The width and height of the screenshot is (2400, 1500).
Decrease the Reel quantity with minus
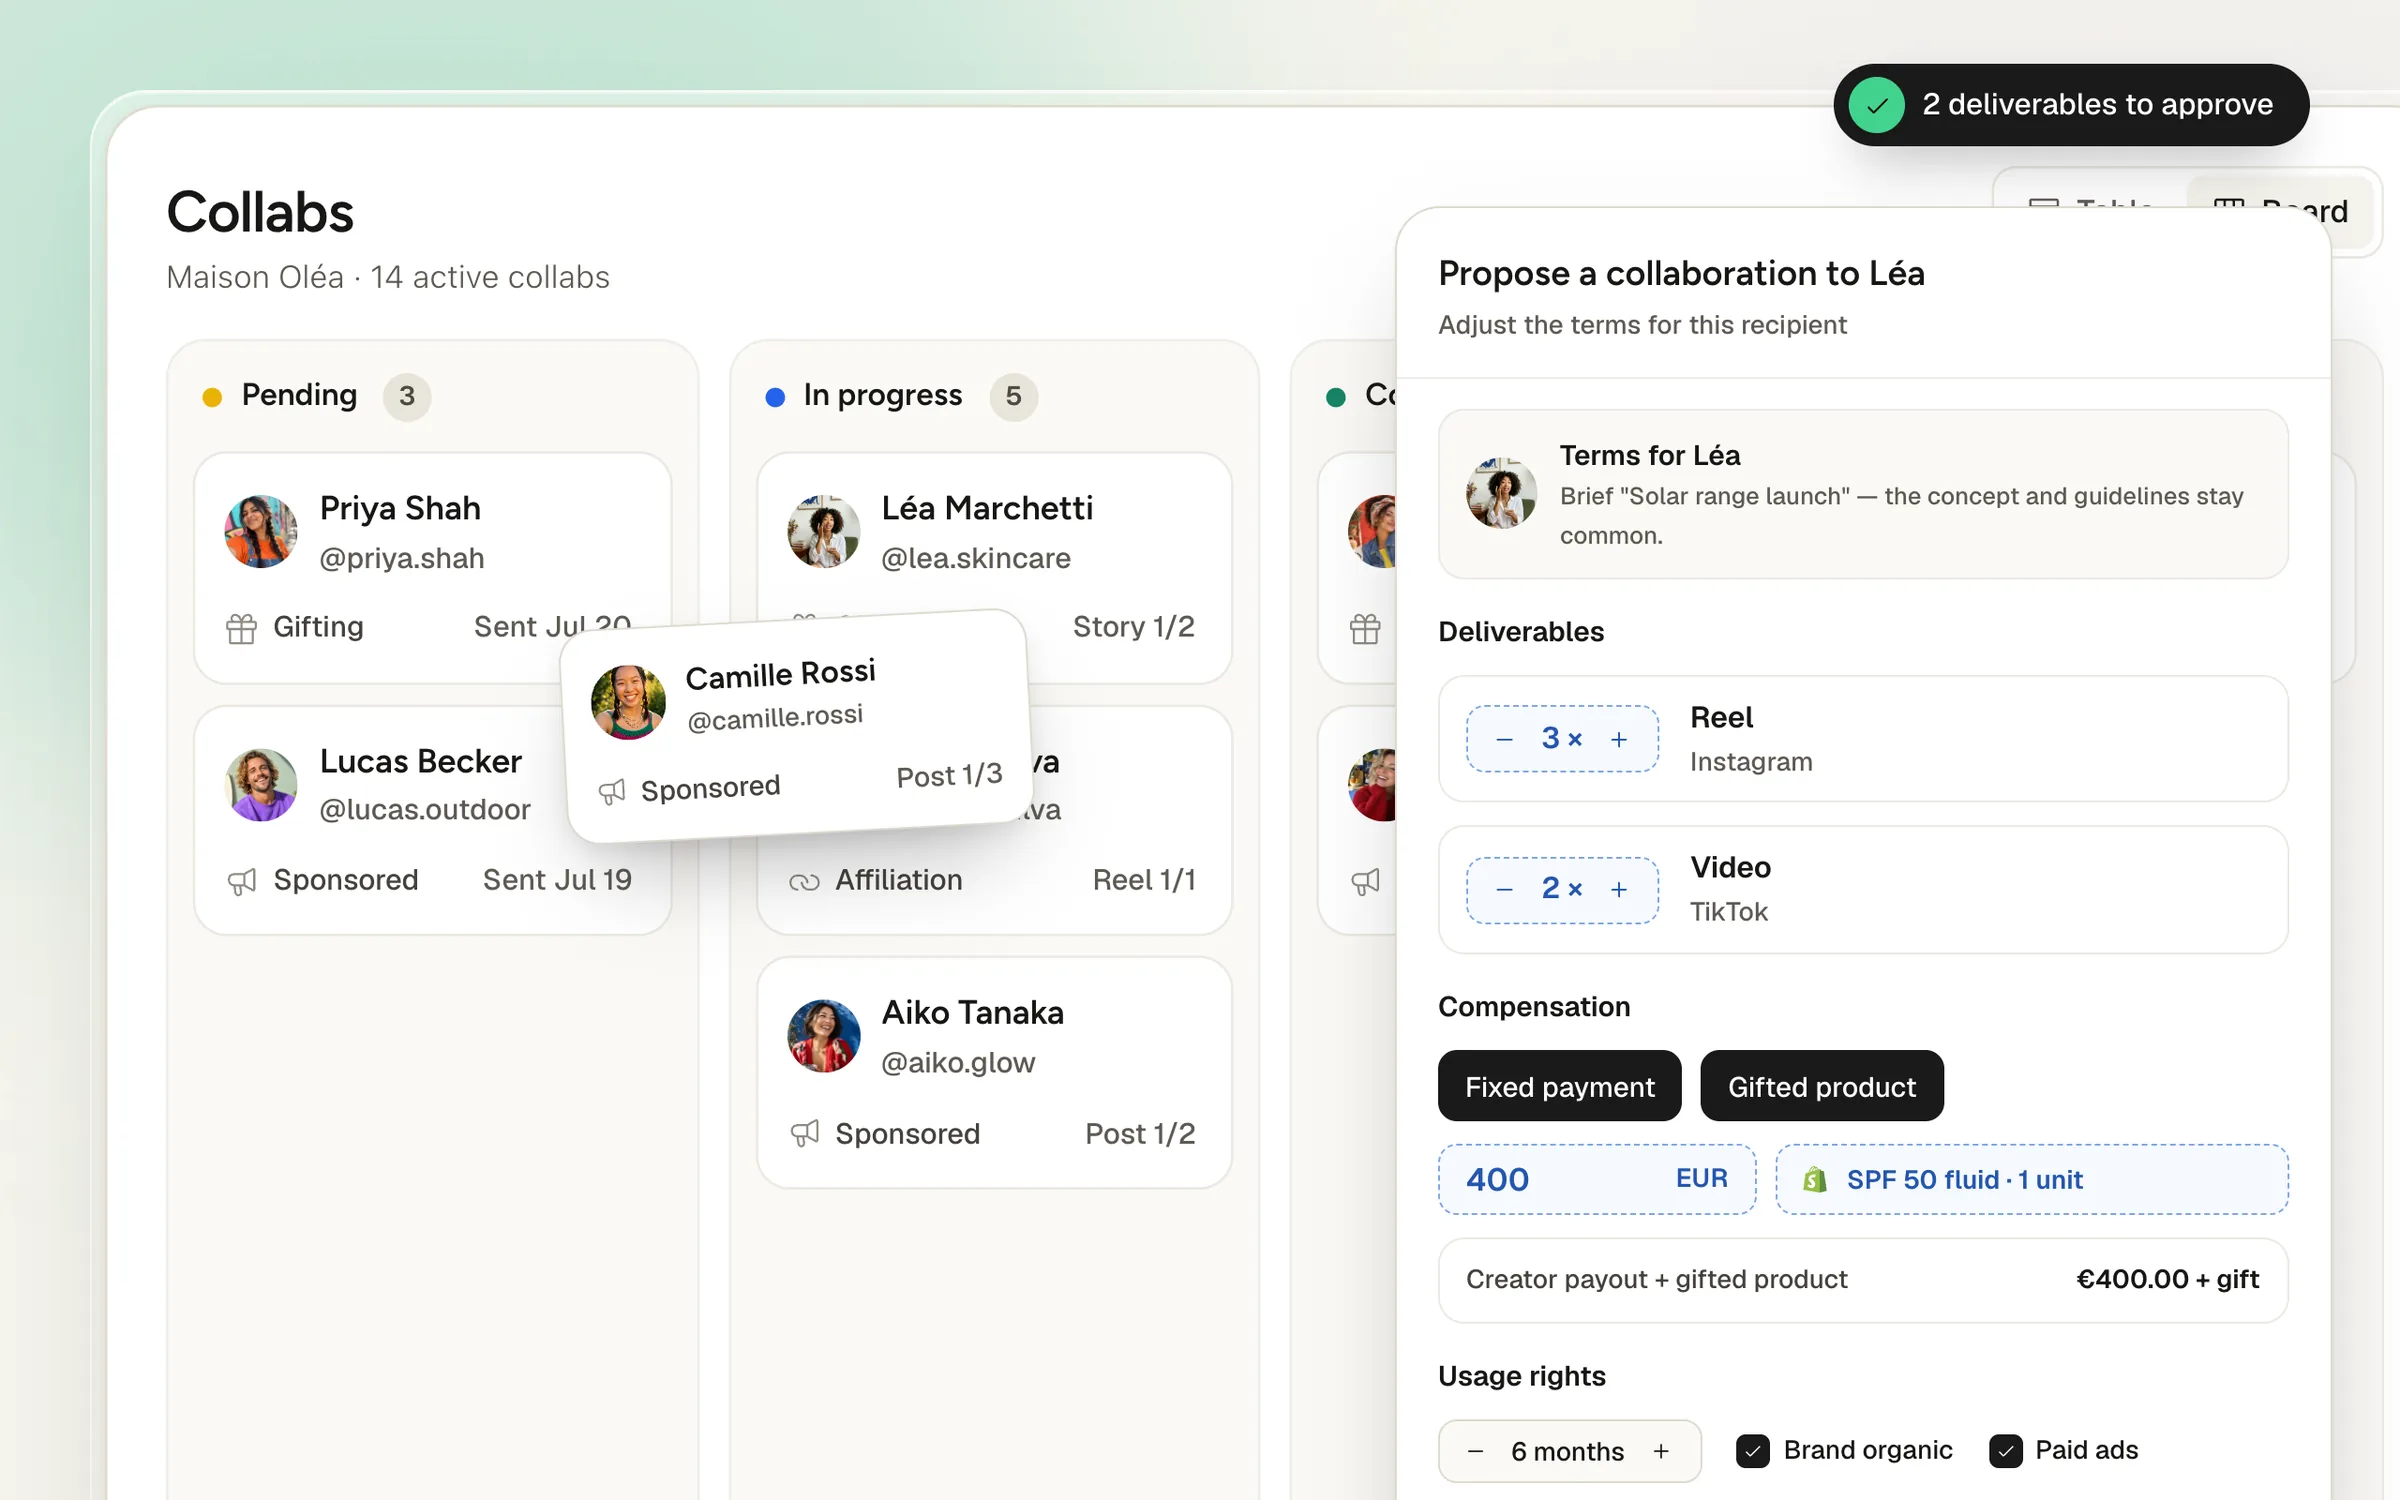coord(1504,739)
